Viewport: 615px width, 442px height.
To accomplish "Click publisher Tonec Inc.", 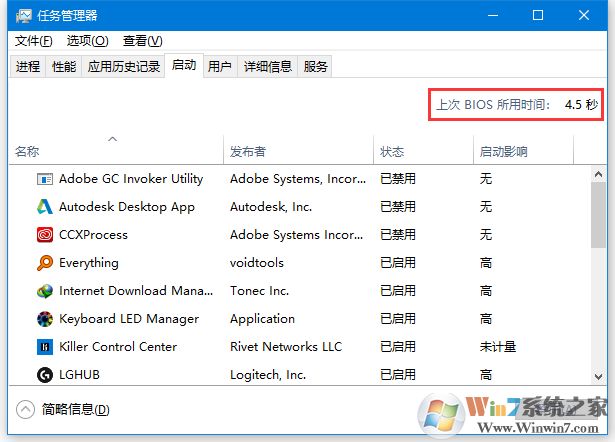I will [259, 291].
